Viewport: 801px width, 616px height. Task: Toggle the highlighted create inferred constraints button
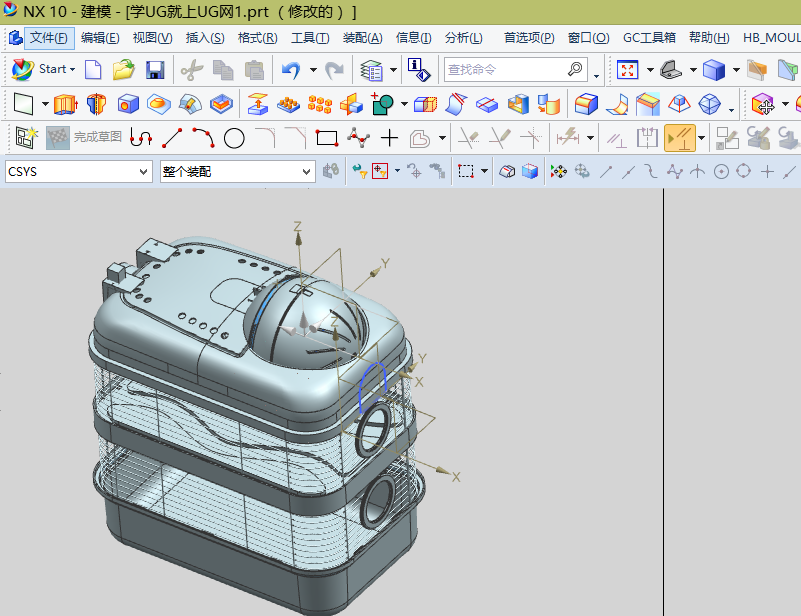(680, 138)
